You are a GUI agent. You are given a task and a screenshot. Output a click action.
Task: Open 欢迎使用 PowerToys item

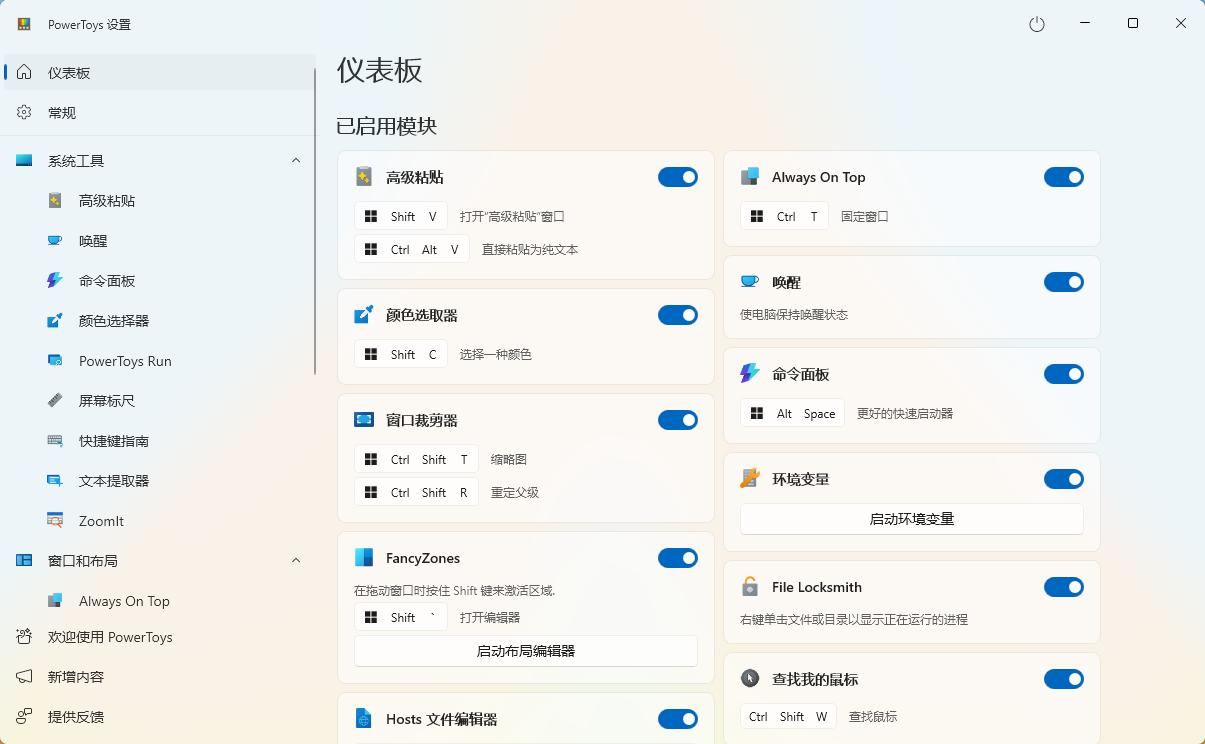[x=159, y=637]
